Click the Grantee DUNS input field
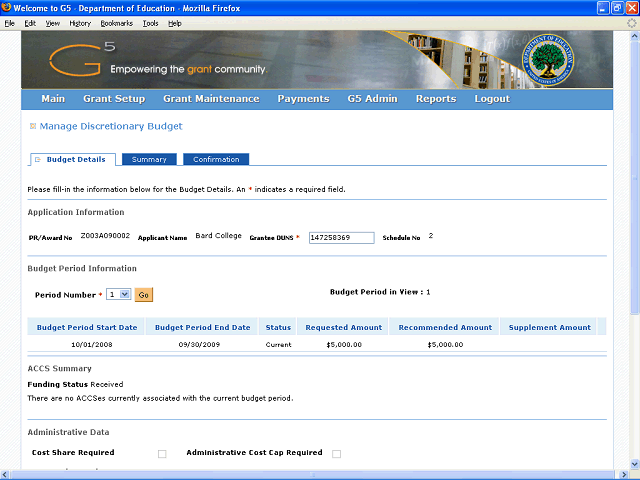The height and width of the screenshot is (480, 640). pyautogui.click(x=341, y=238)
